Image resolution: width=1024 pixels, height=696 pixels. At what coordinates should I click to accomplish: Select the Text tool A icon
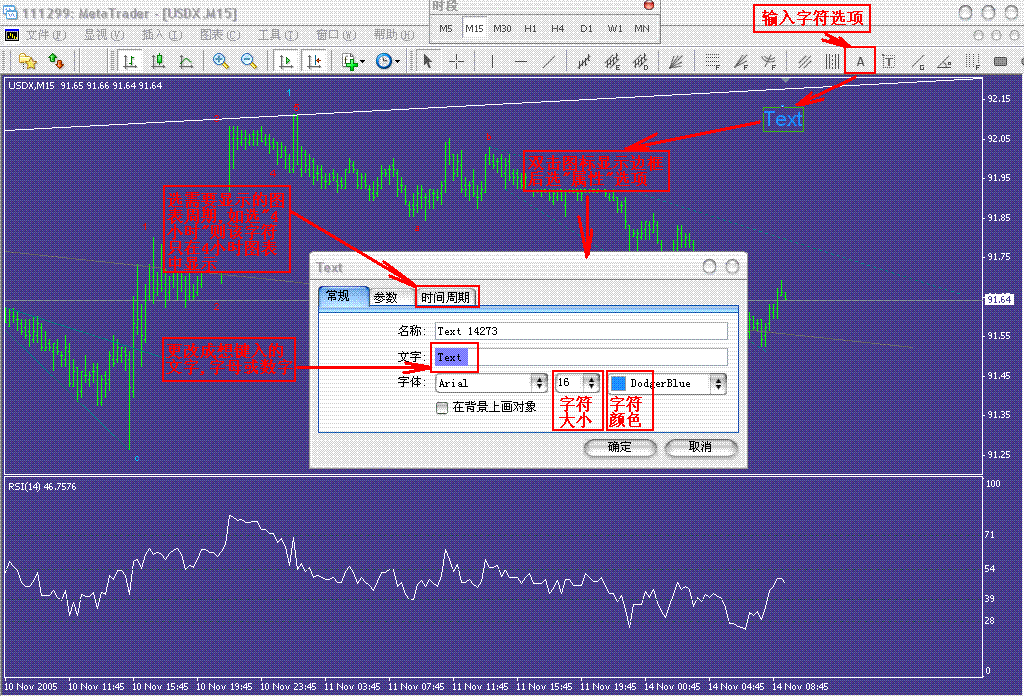860,61
